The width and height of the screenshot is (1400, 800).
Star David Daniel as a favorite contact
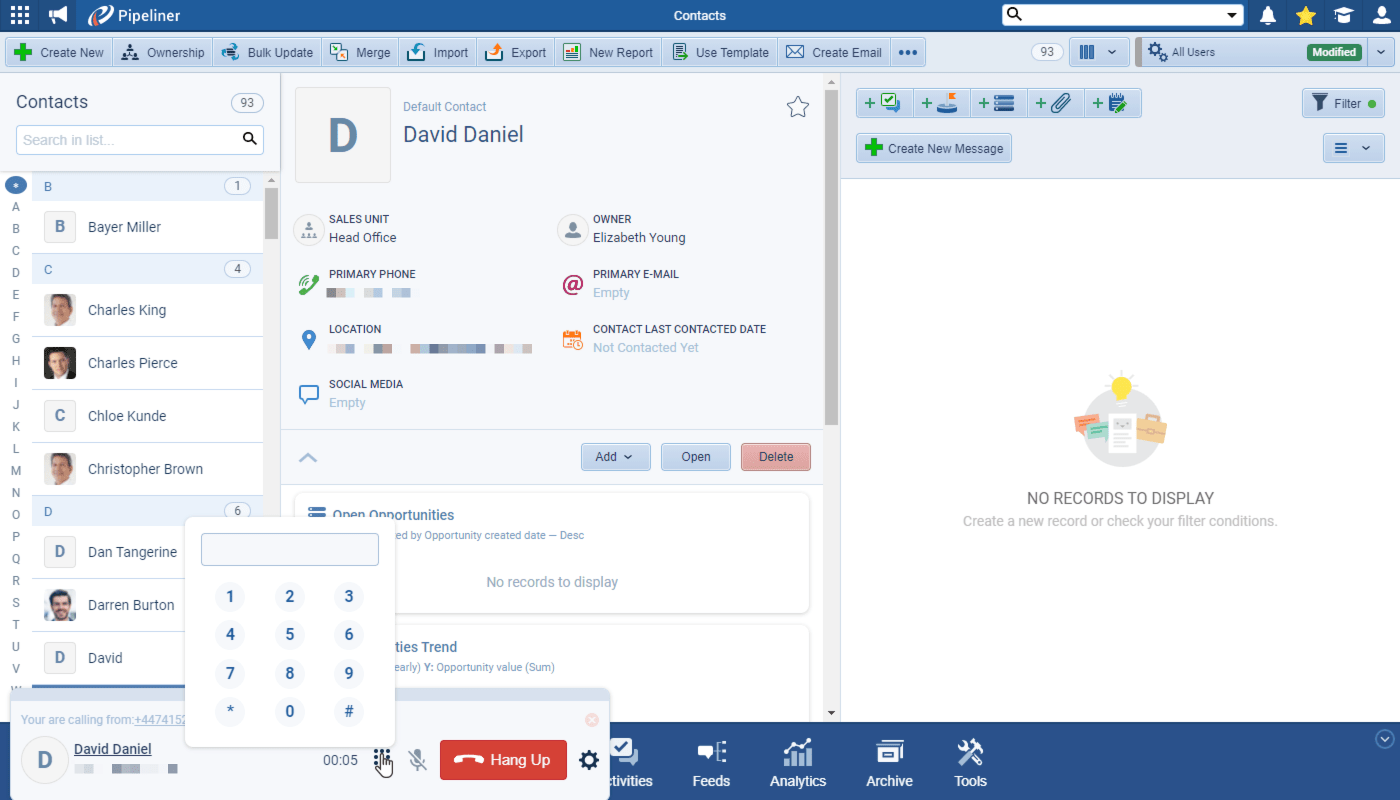[x=797, y=106]
